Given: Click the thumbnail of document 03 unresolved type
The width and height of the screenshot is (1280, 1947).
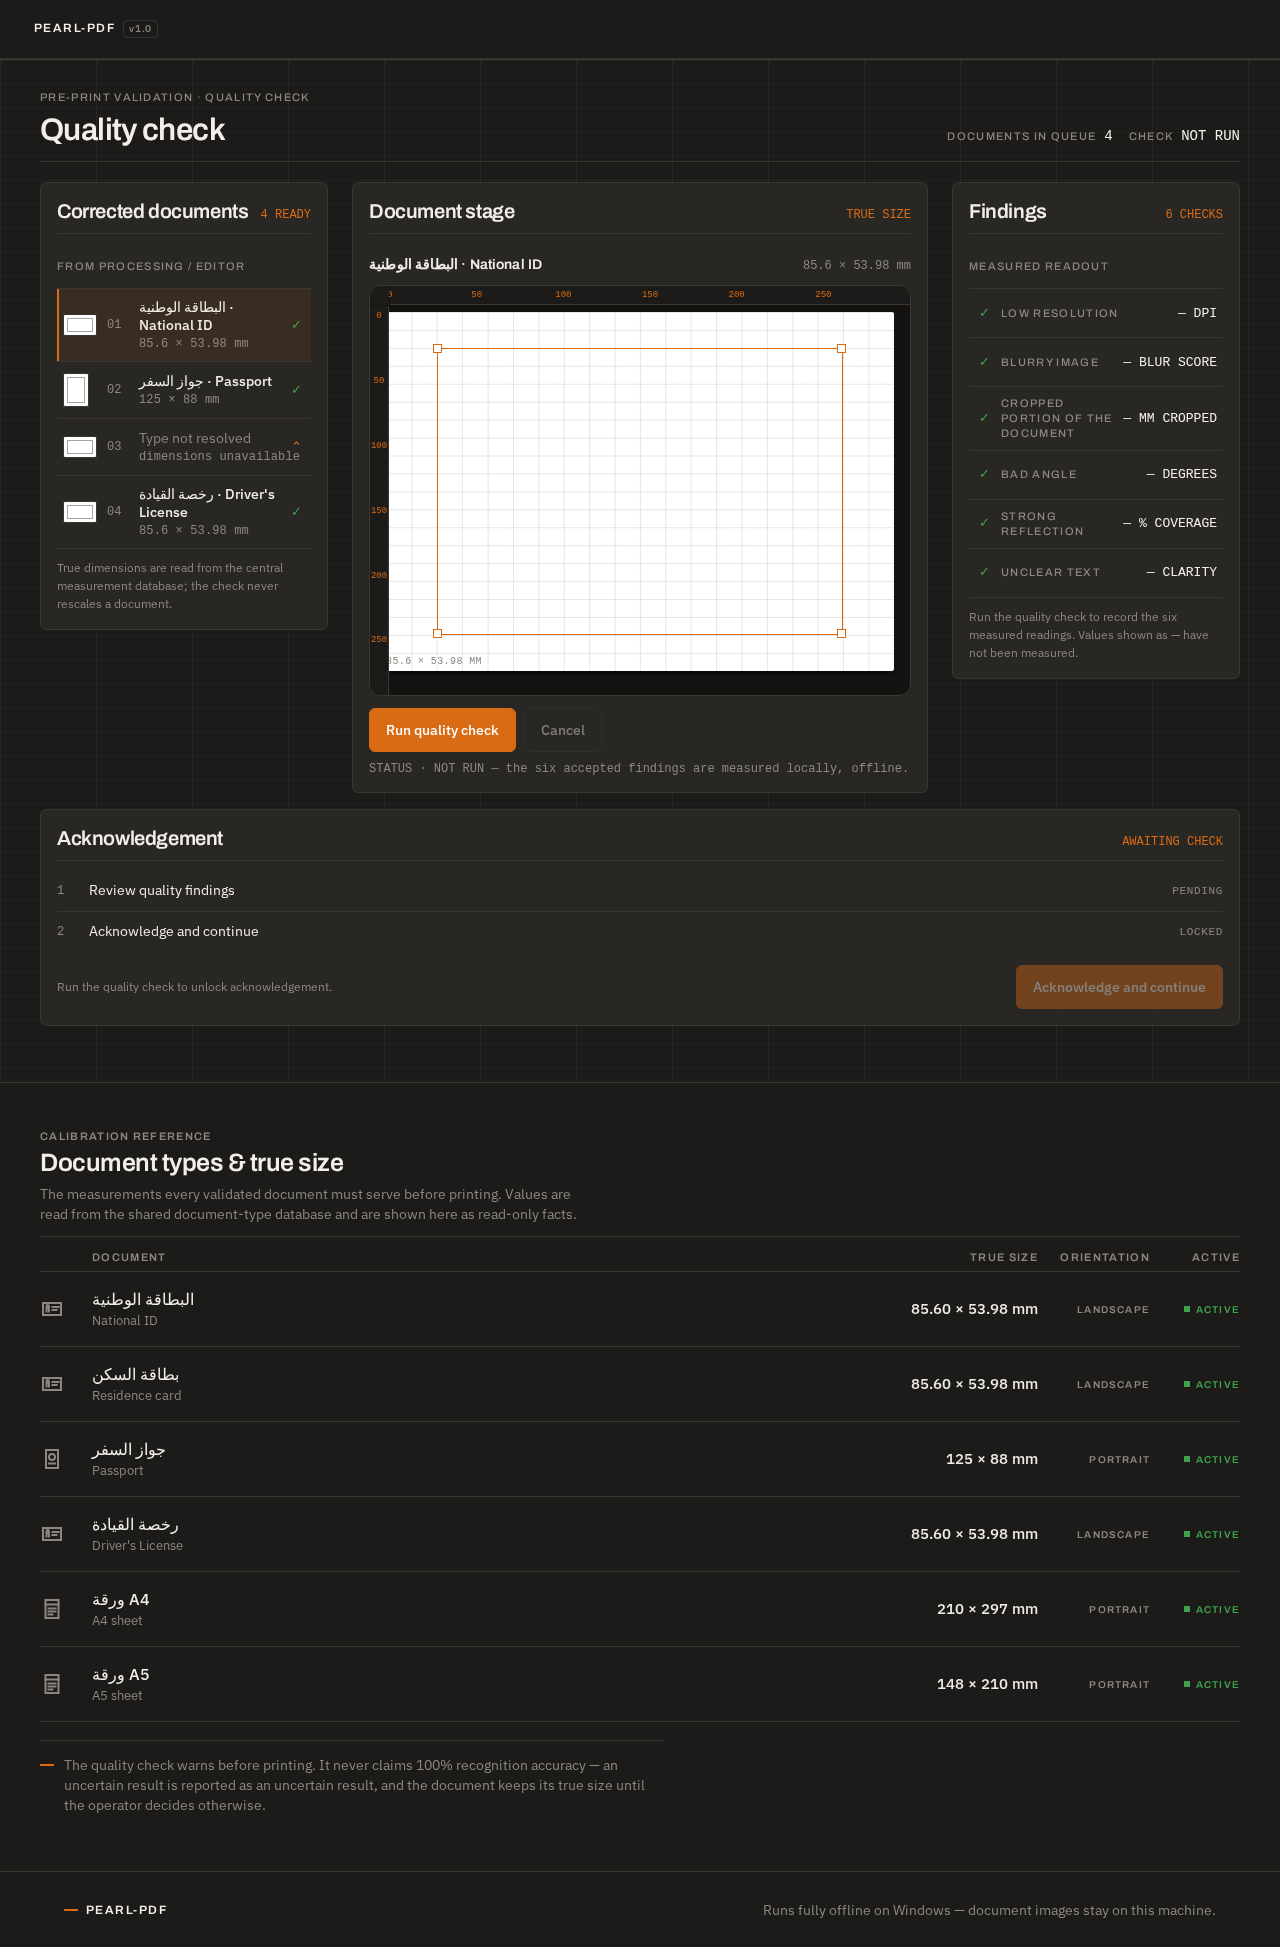Looking at the screenshot, I should point(80,447).
